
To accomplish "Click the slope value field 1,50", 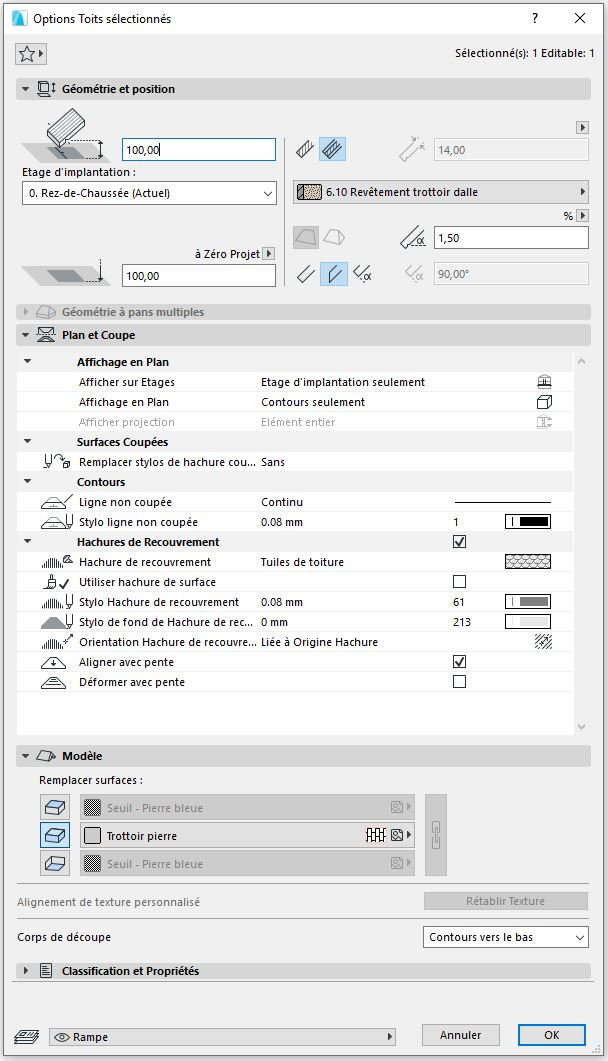I will tap(511, 238).
